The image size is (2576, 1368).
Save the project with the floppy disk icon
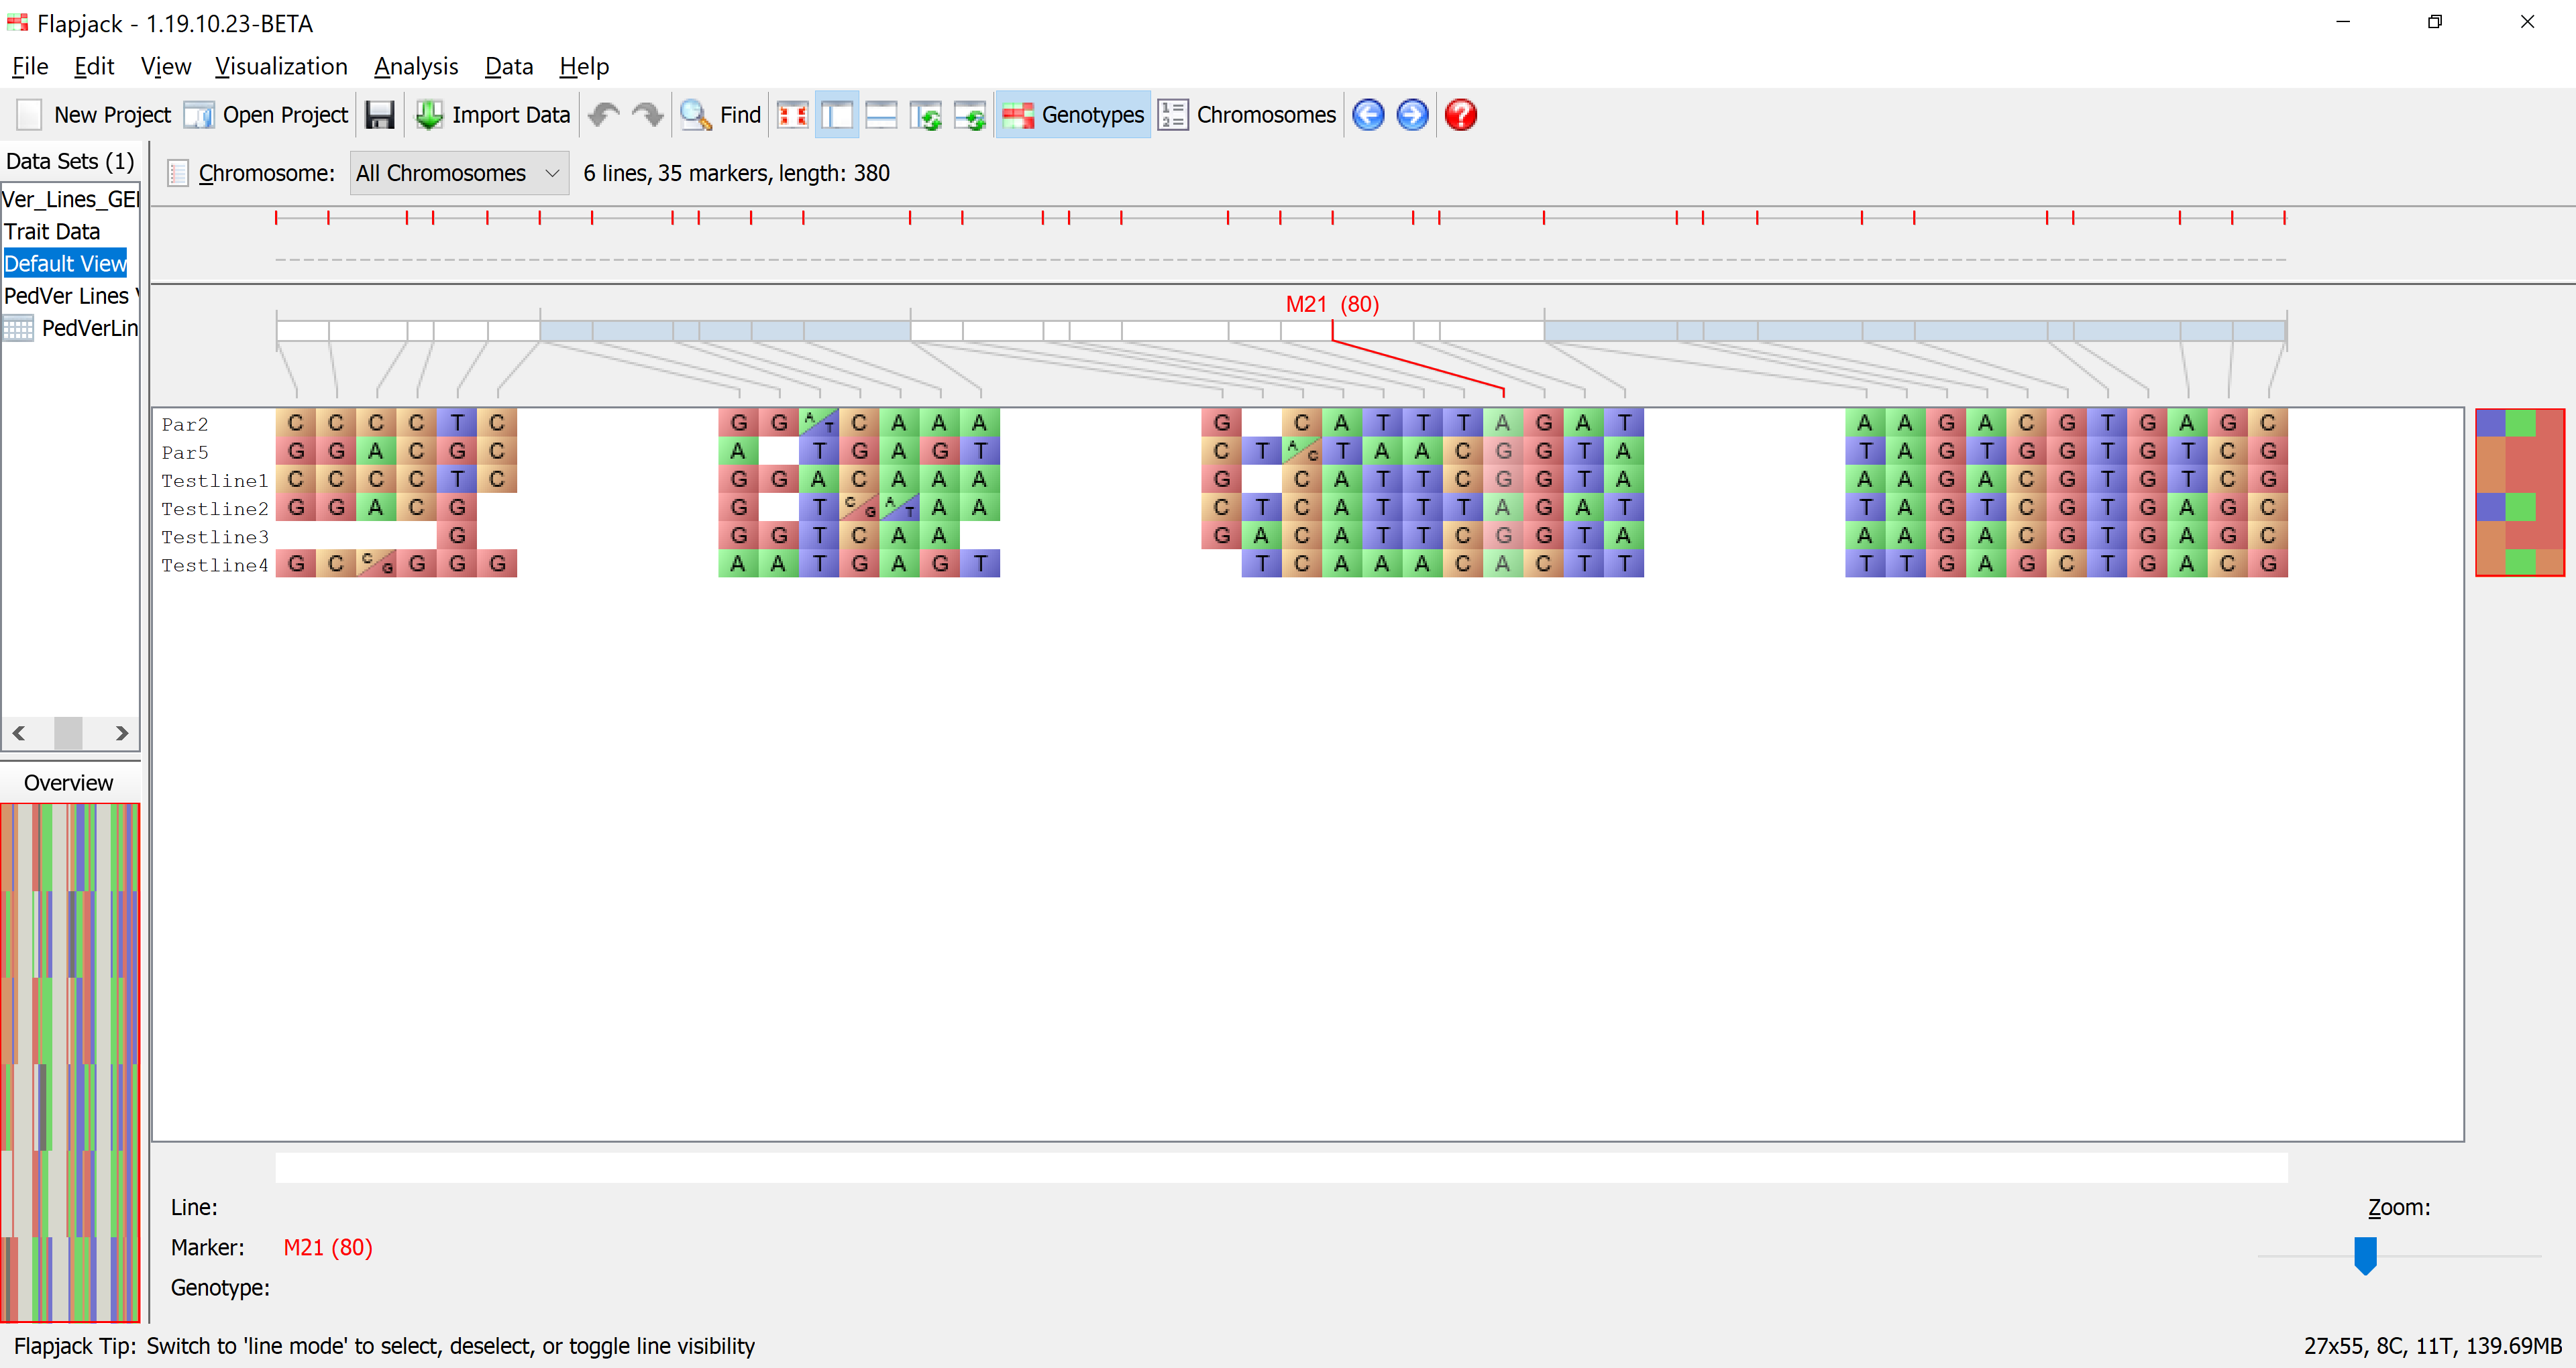(x=380, y=115)
